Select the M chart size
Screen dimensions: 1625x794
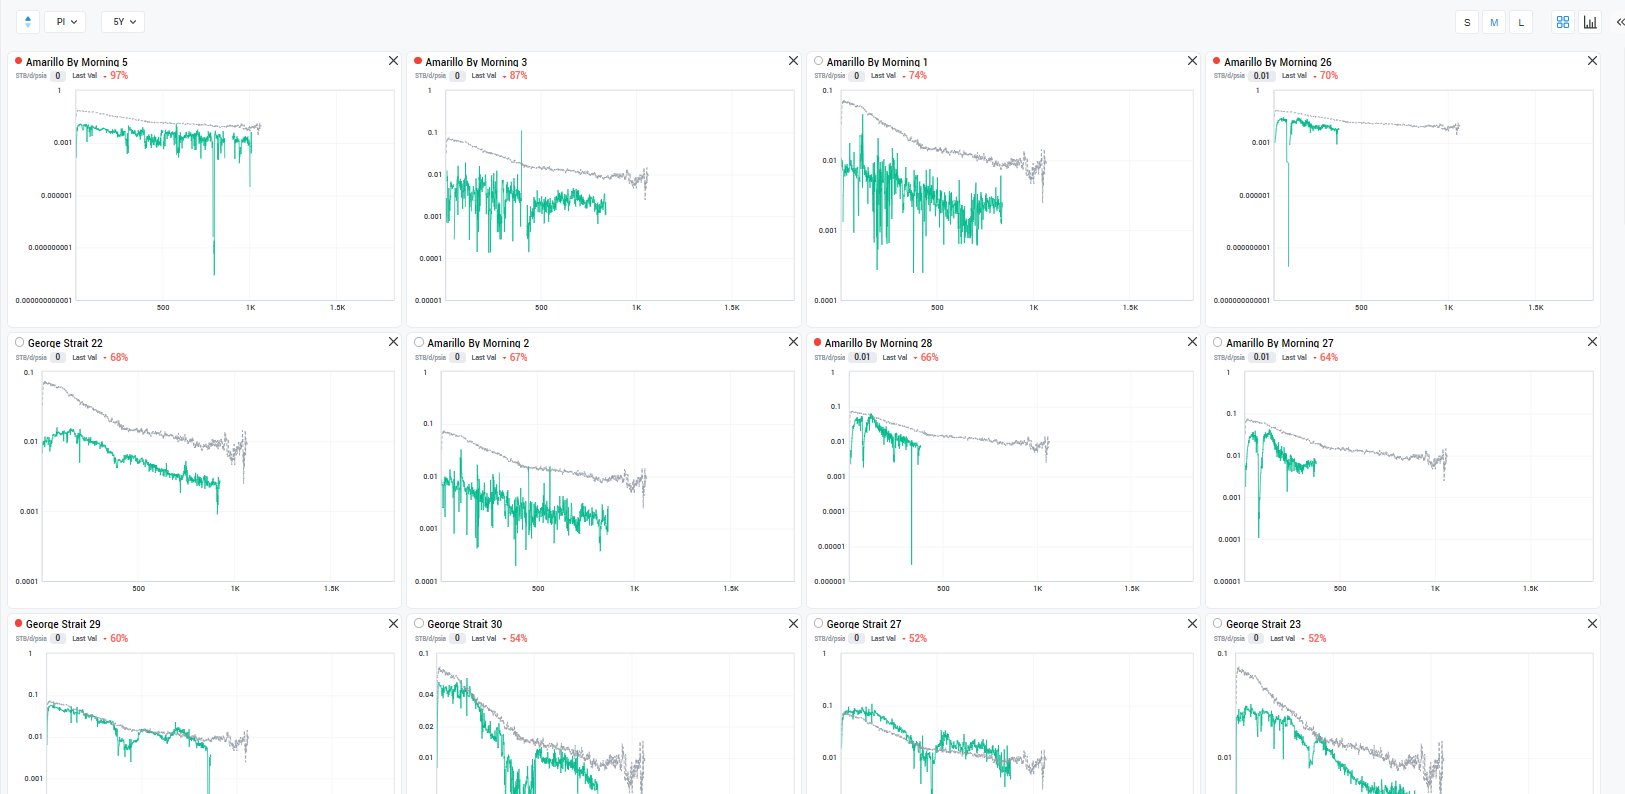click(x=1494, y=22)
